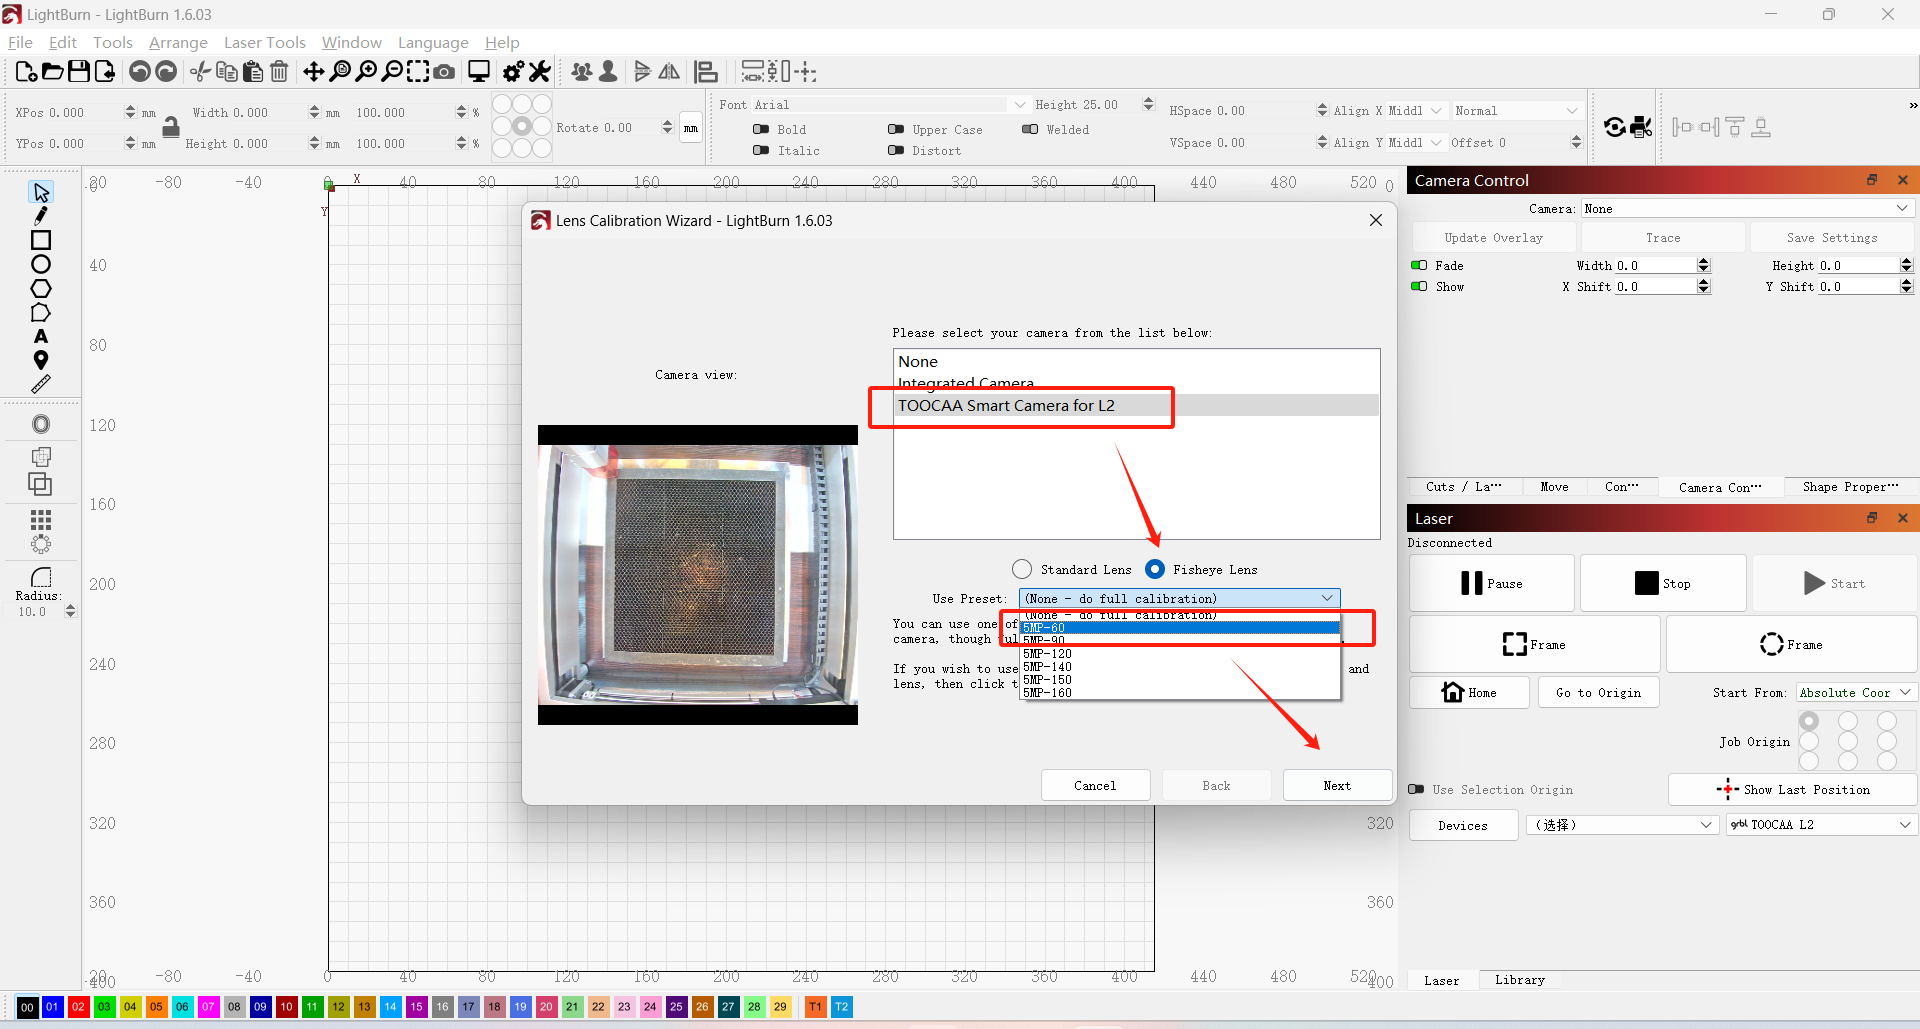Delete selection with the trash icon

tap(279, 71)
